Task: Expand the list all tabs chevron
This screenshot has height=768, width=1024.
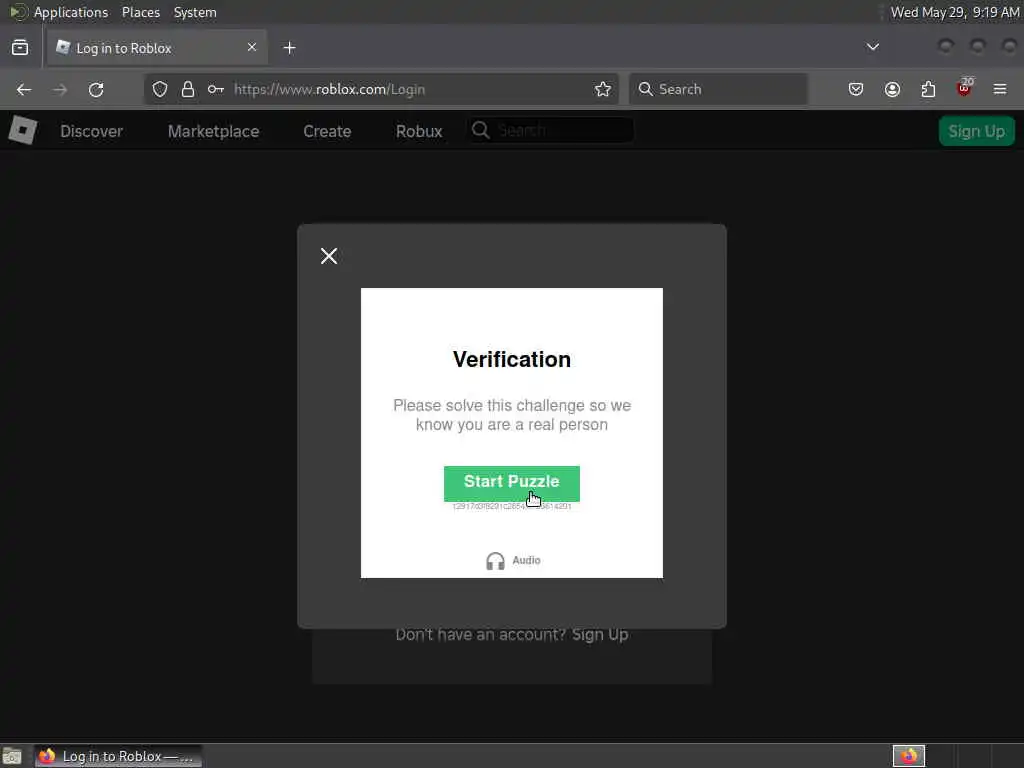Action: pos(872,47)
